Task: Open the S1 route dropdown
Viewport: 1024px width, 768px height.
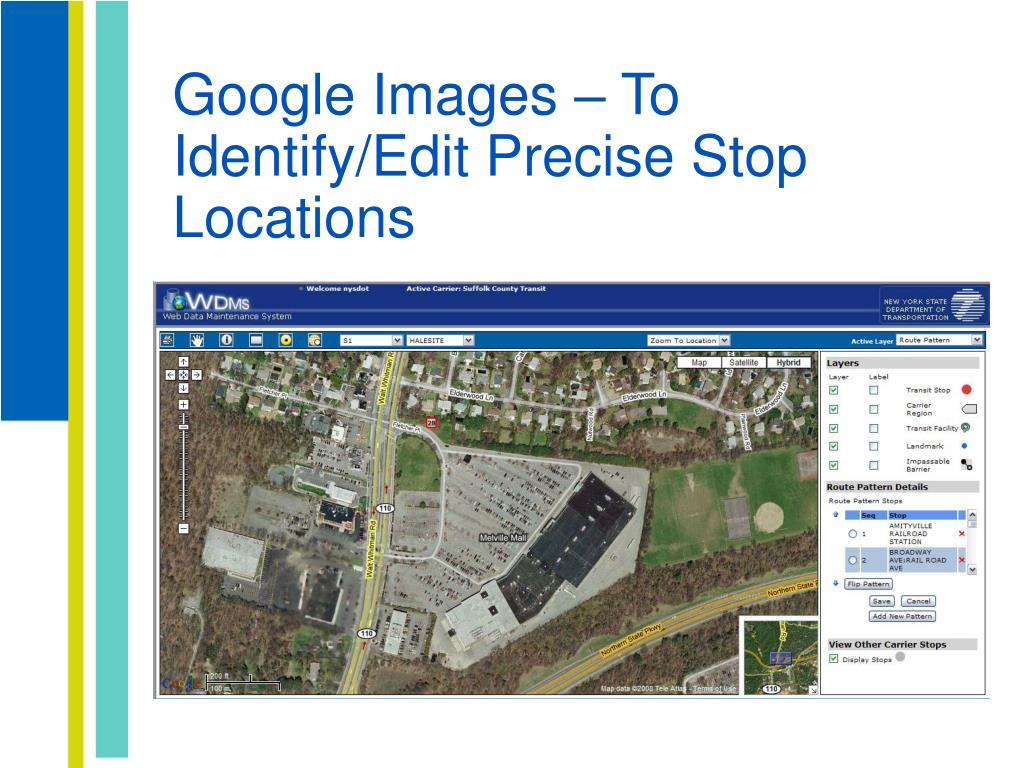Action: (x=371, y=340)
